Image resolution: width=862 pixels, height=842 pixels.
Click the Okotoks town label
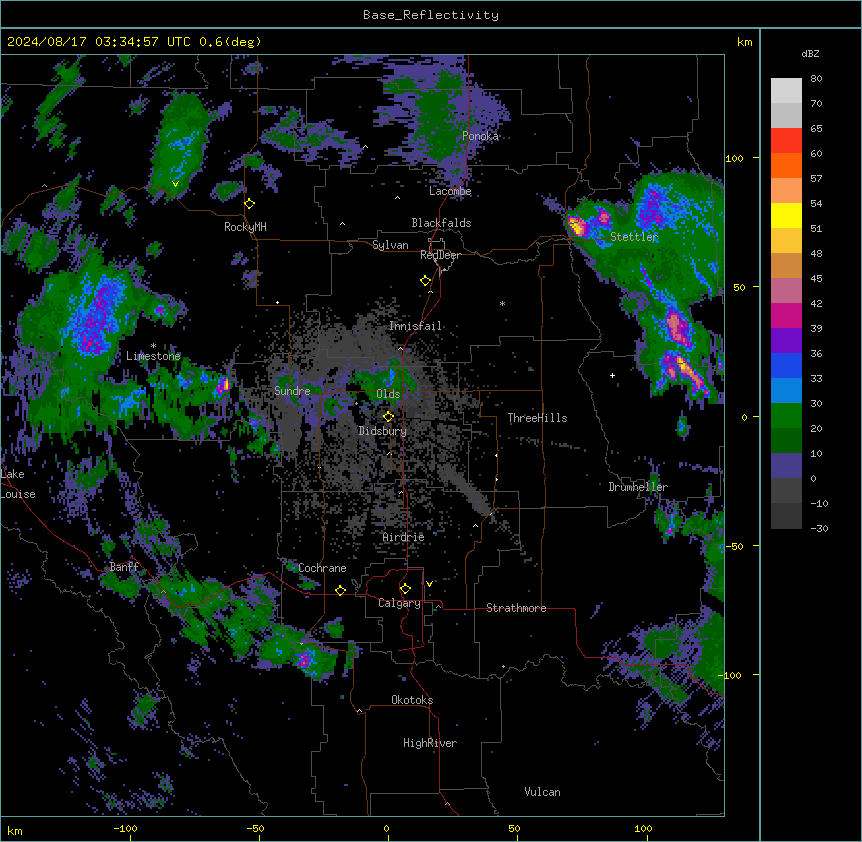pos(412,700)
